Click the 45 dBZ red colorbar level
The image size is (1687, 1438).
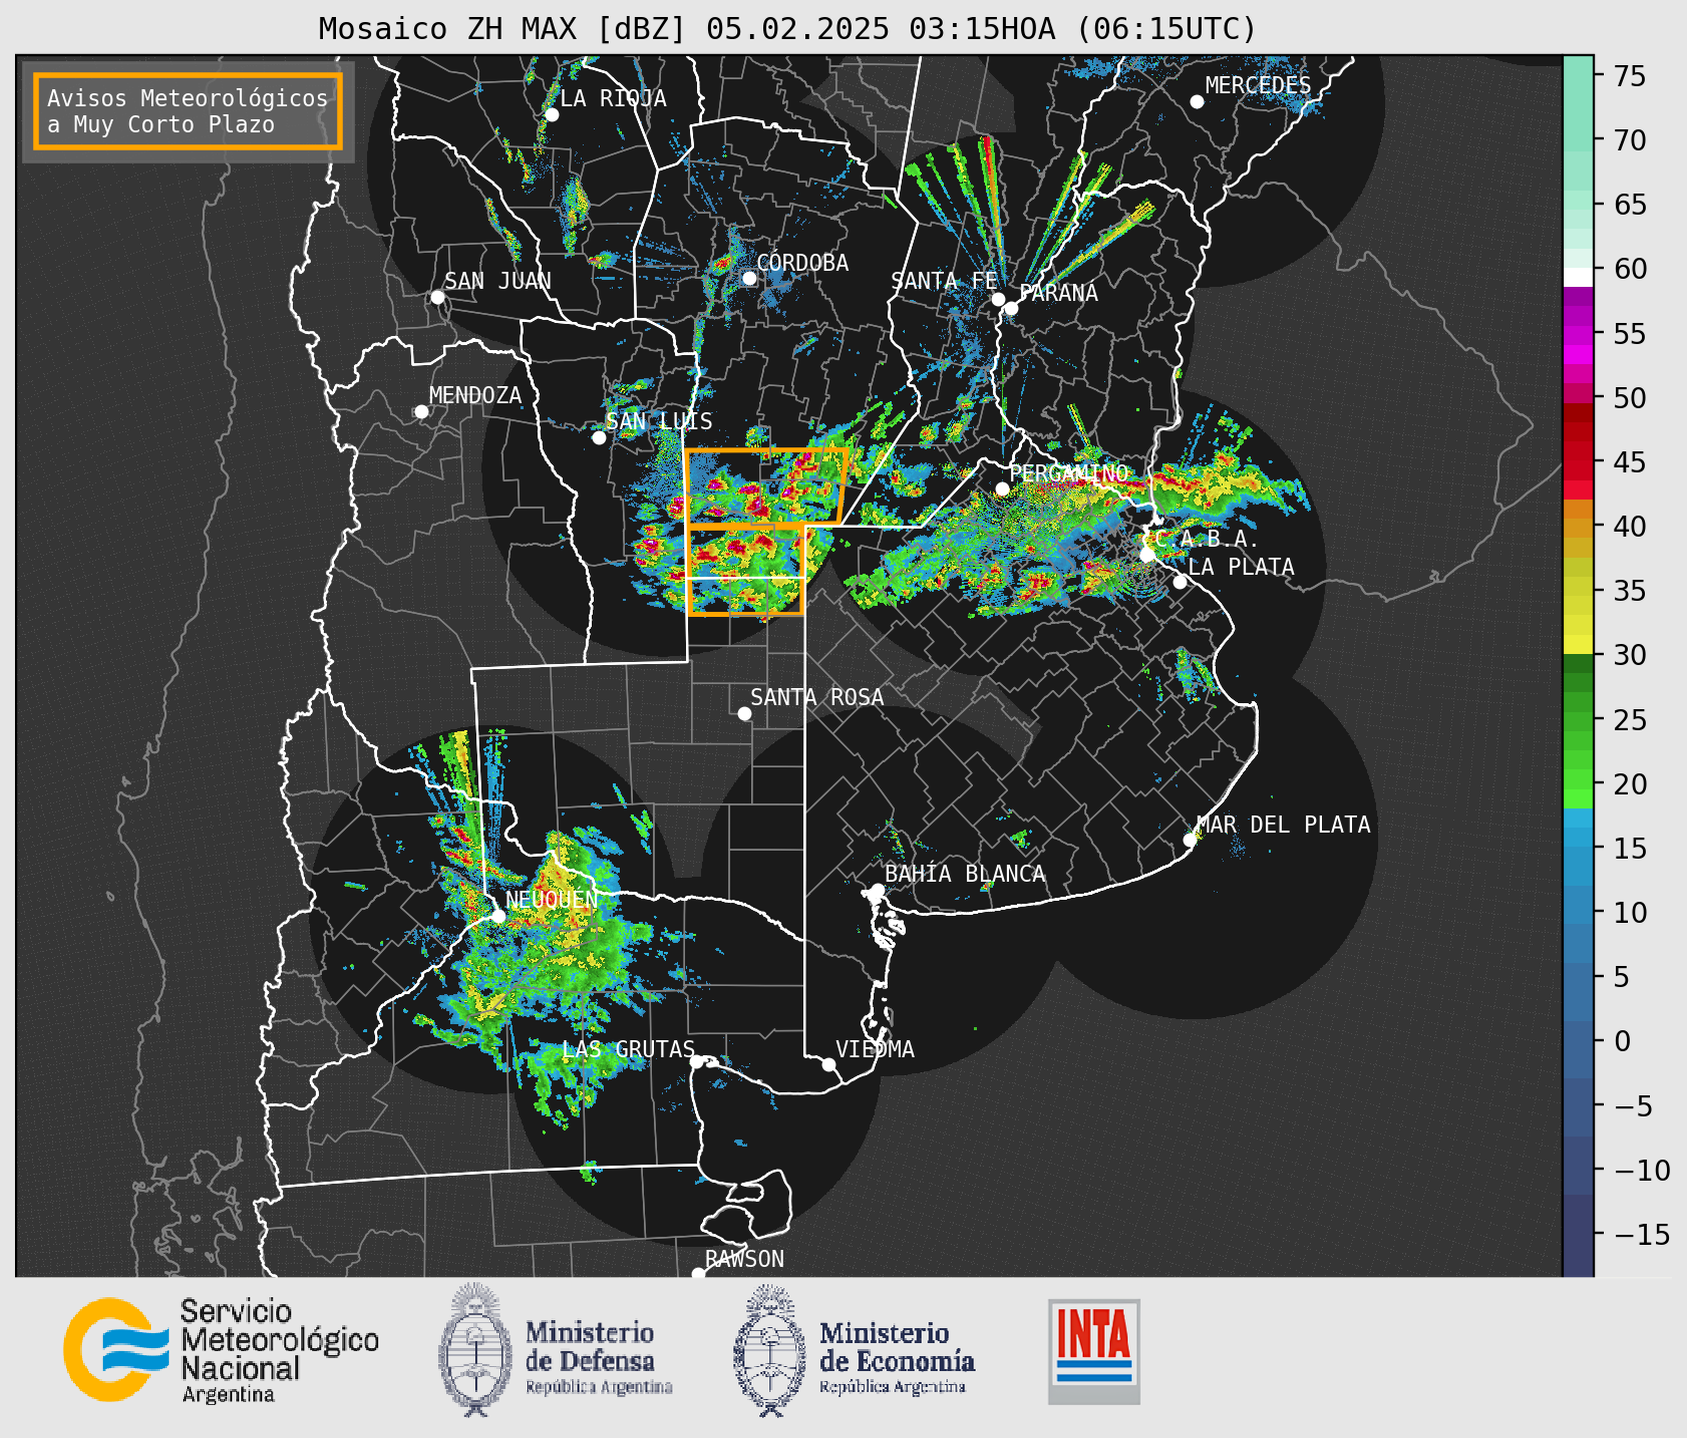1578,462
